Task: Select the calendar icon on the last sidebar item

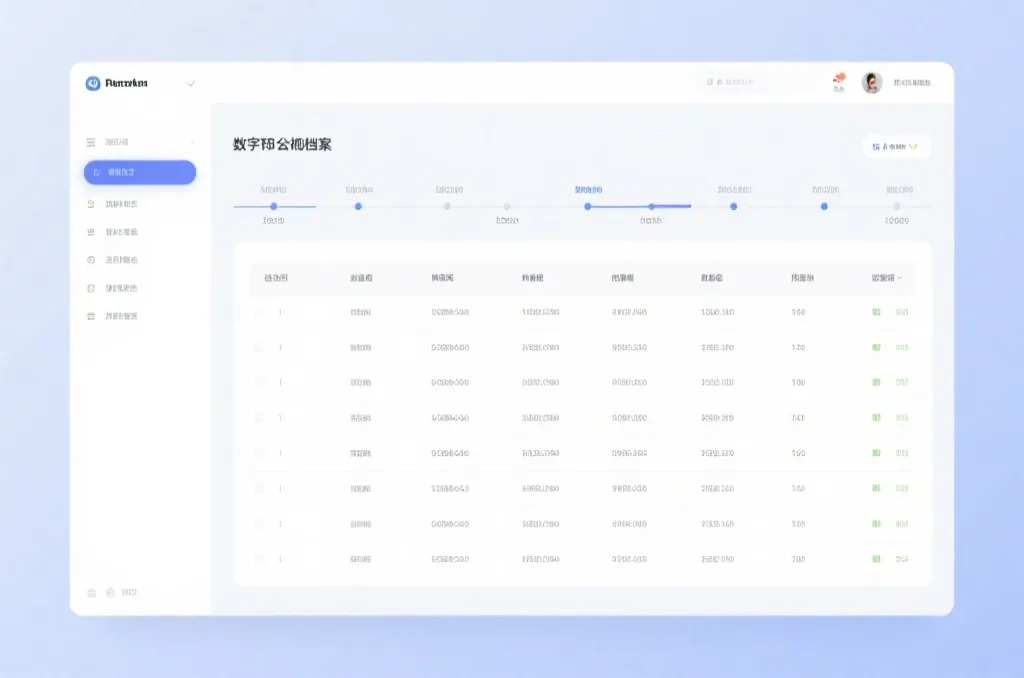Action: pos(91,315)
